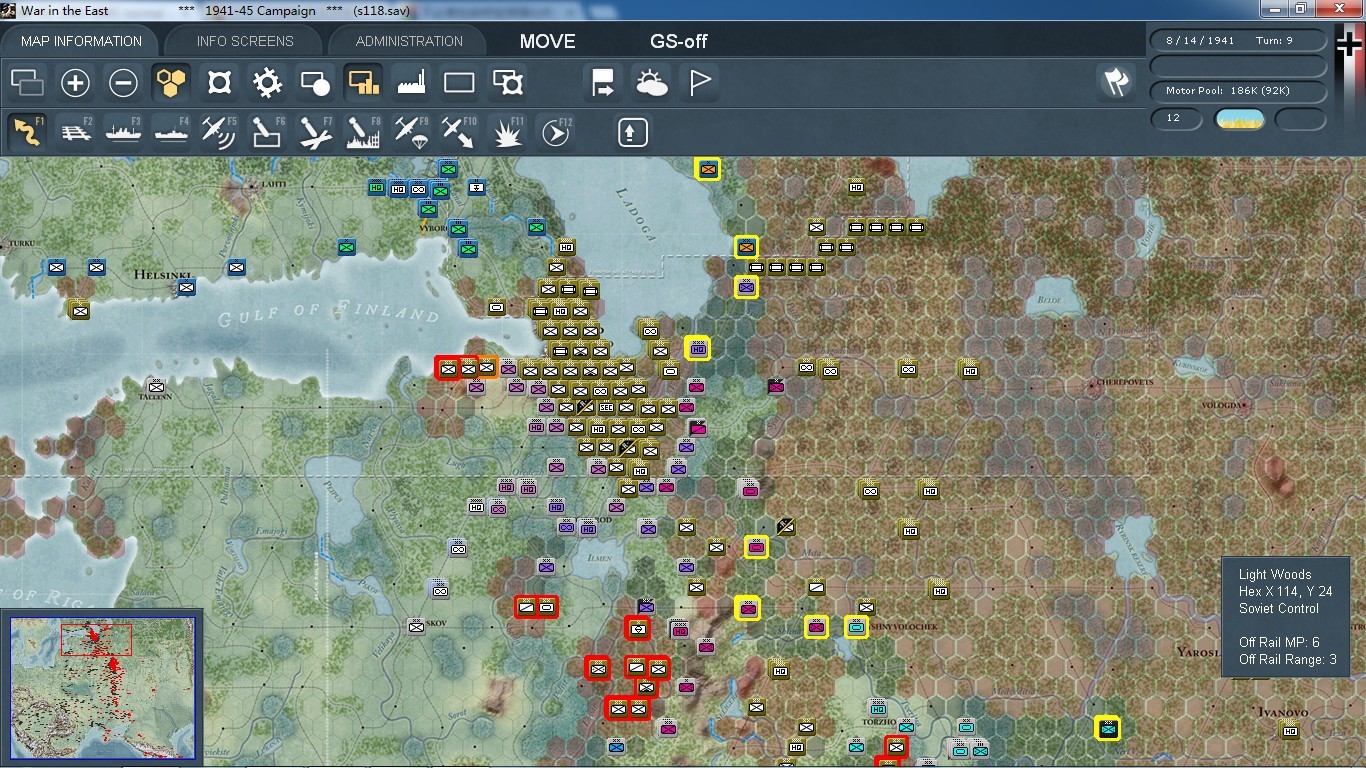Click the date and Turn 9 field
The image size is (1366, 768).
tap(1239, 41)
